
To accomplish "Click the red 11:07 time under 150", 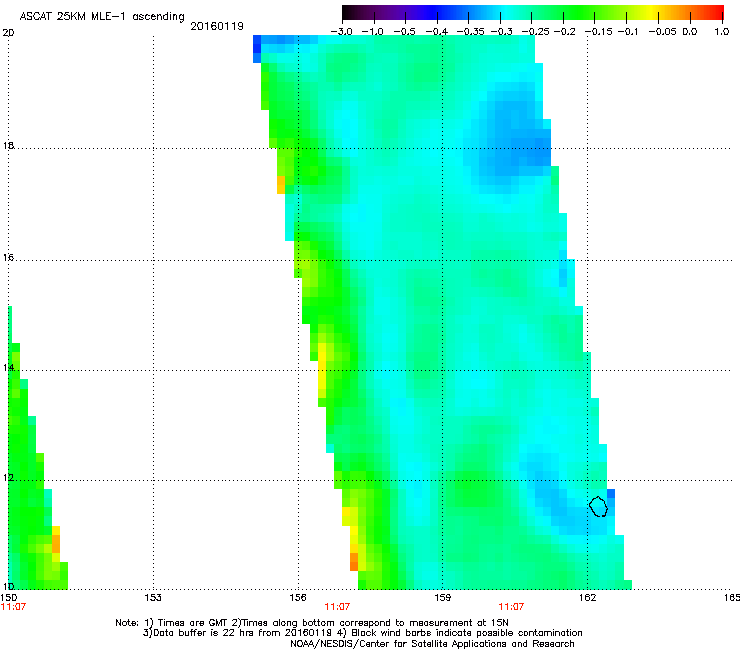I will 13,607.
